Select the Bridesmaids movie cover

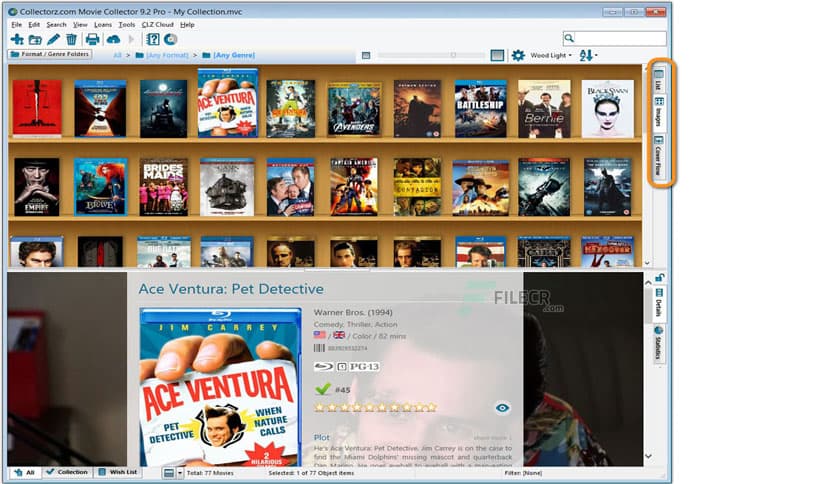click(163, 187)
